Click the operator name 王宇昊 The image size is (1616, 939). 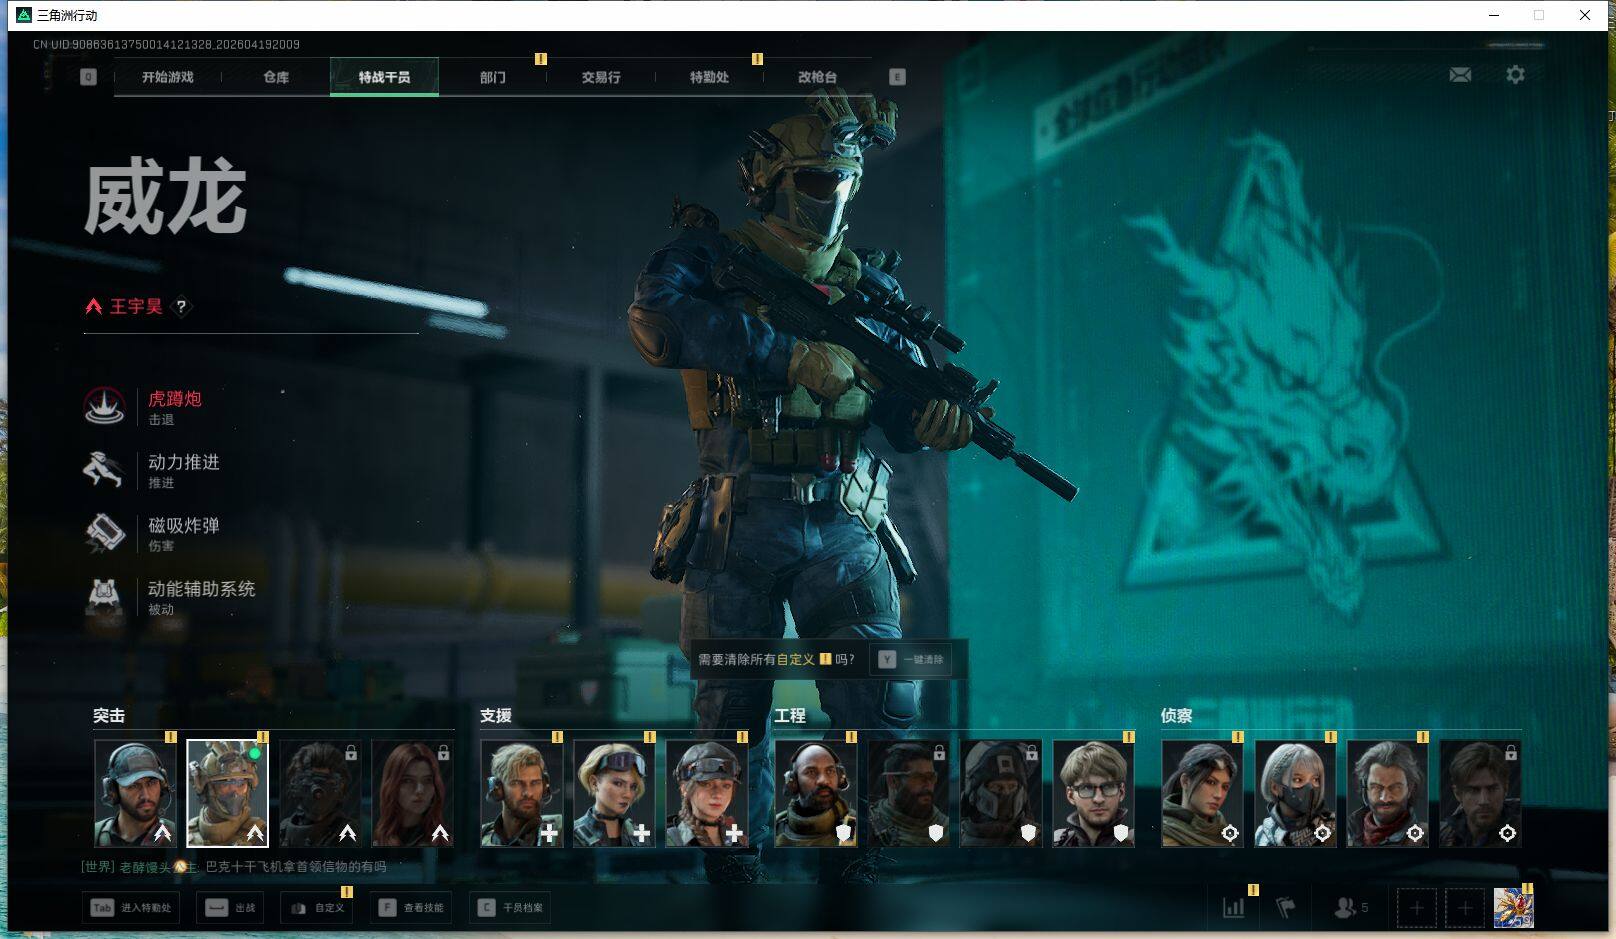pyautogui.click(x=136, y=306)
